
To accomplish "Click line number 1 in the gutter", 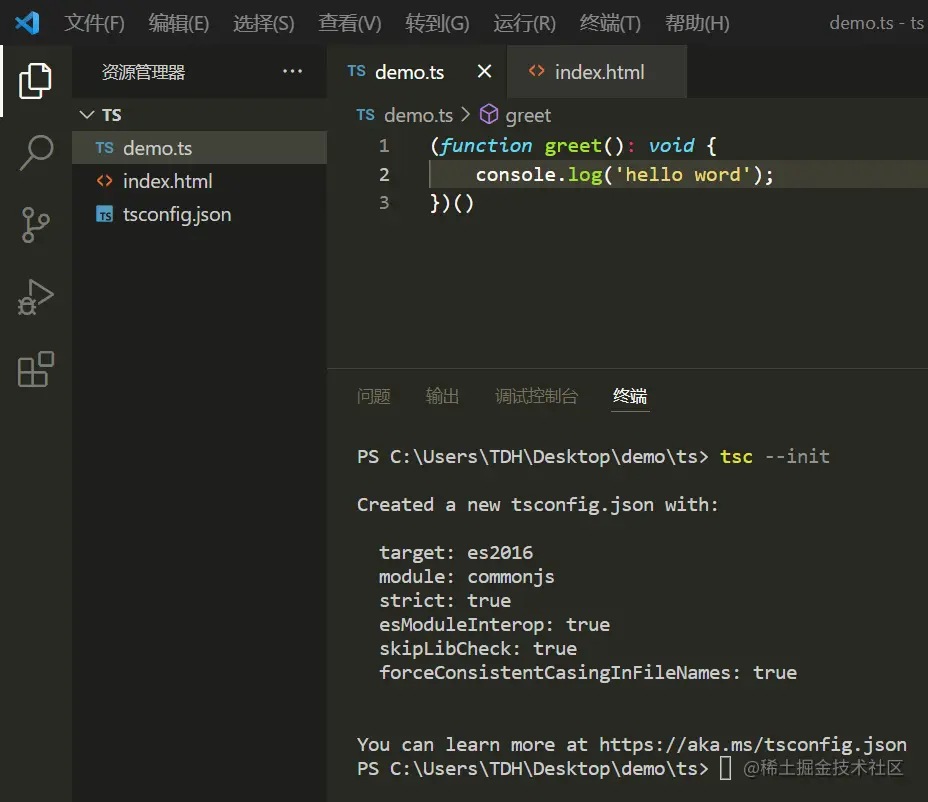I will [384, 146].
